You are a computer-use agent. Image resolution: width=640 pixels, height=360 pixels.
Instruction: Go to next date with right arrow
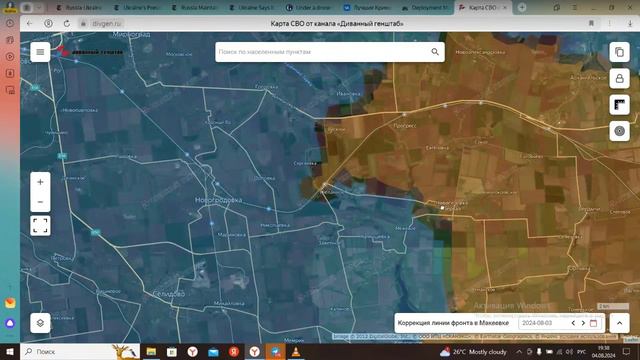(583, 323)
